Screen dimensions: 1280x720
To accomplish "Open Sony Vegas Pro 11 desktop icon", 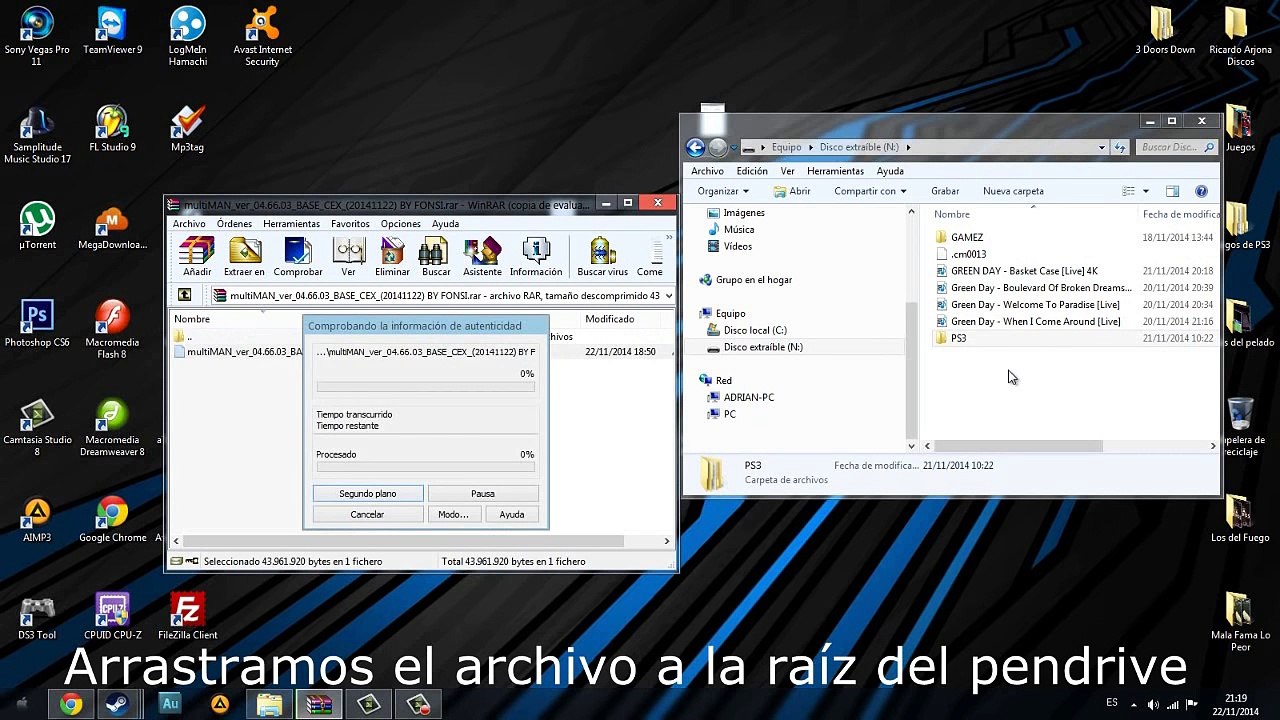I will coord(37,36).
